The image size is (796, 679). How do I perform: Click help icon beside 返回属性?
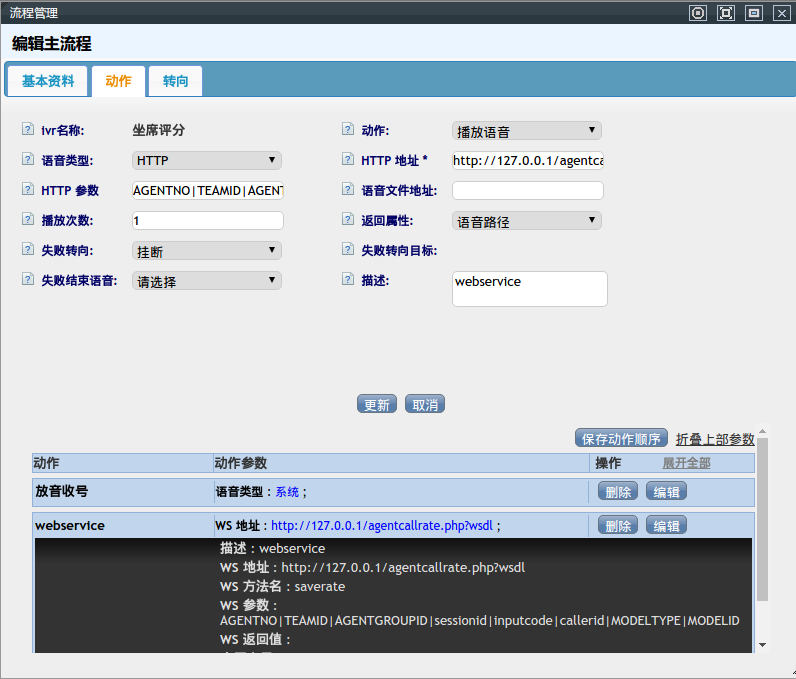click(348, 219)
